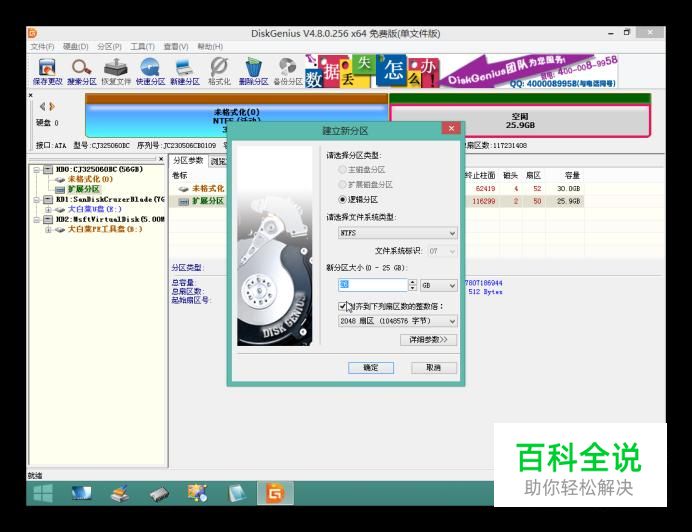Open the 硬盘(D) menu
692x532 pixels.
click(75, 47)
